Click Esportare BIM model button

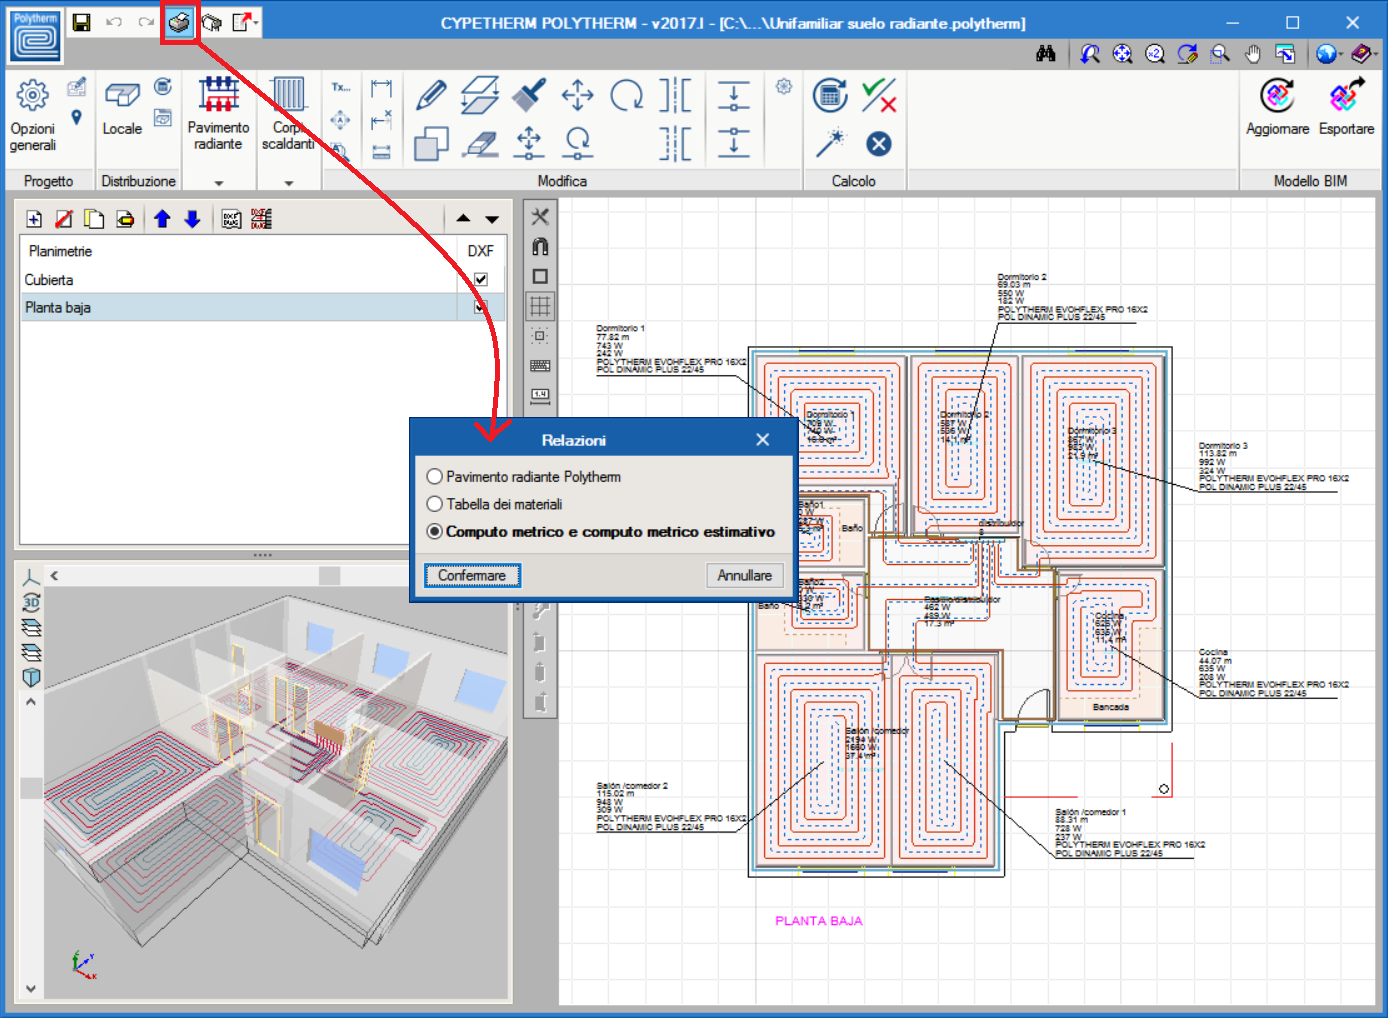click(x=1346, y=107)
